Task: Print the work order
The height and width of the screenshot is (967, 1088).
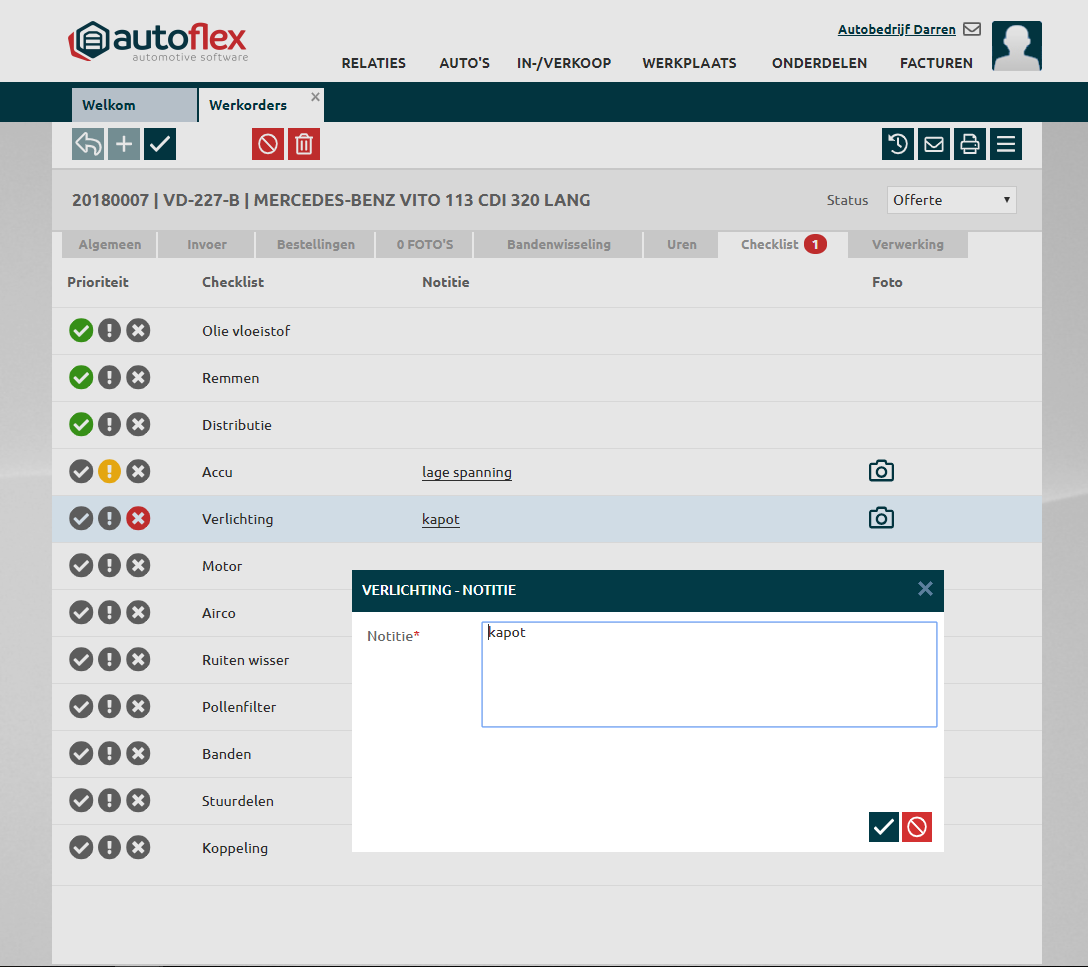Action: click(969, 144)
